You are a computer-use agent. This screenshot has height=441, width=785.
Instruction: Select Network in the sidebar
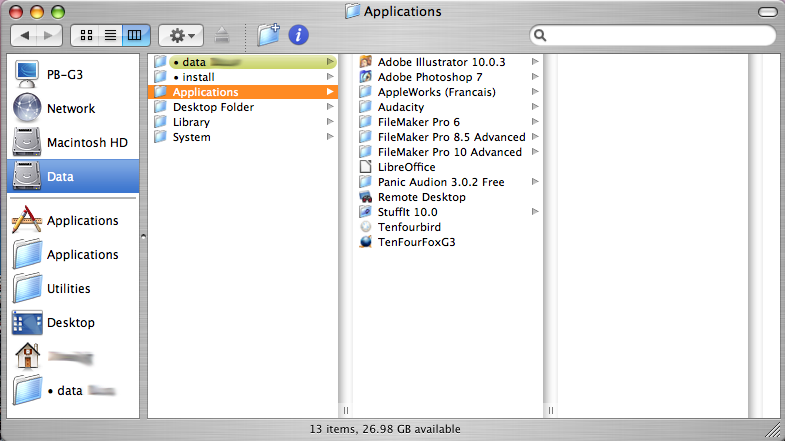click(x=70, y=108)
